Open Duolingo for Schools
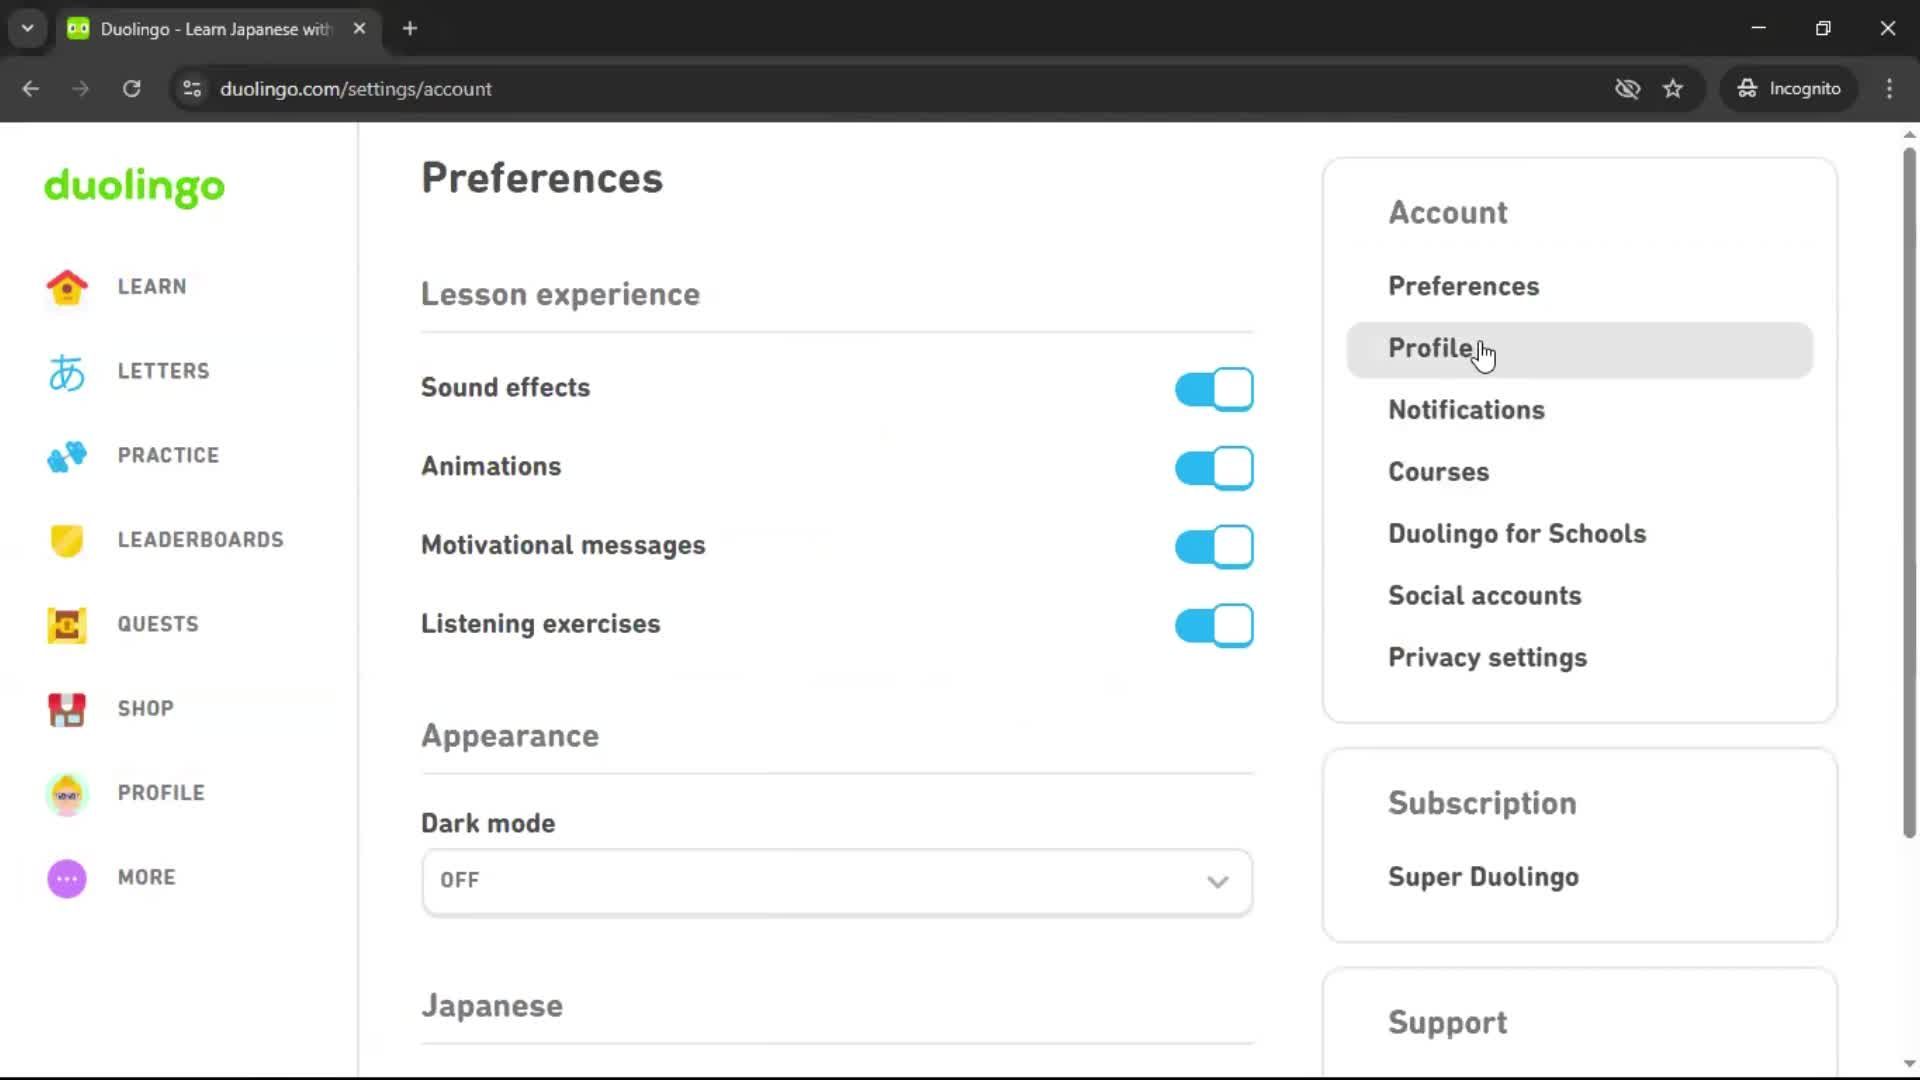Image resolution: width=1920 pixels, height=1080 pixels. pyautogui.click(x=1516, y=533)
